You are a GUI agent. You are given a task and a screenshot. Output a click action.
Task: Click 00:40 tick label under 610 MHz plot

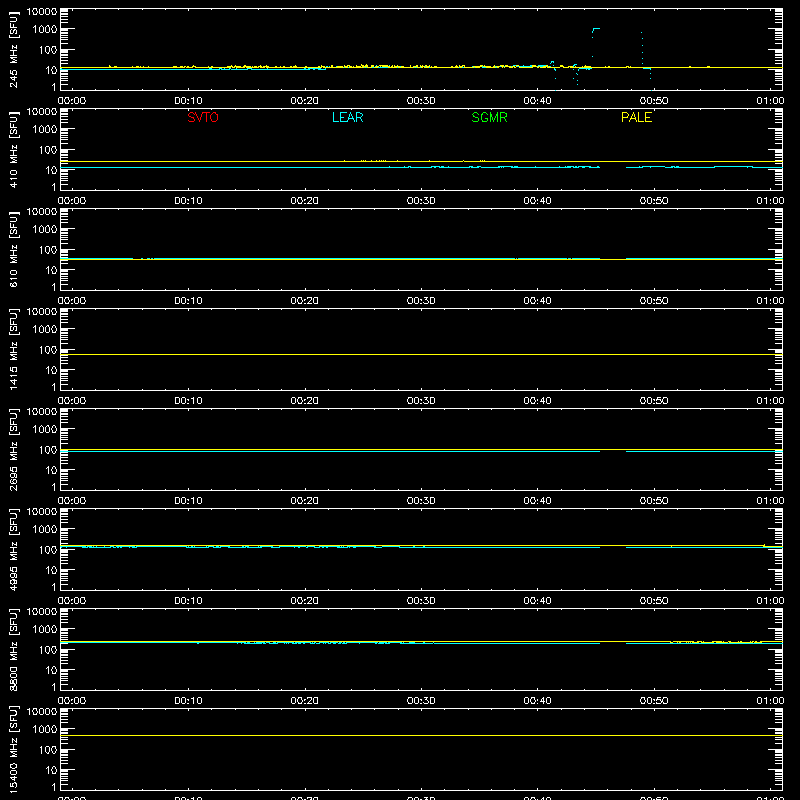(x=537, y=301)
